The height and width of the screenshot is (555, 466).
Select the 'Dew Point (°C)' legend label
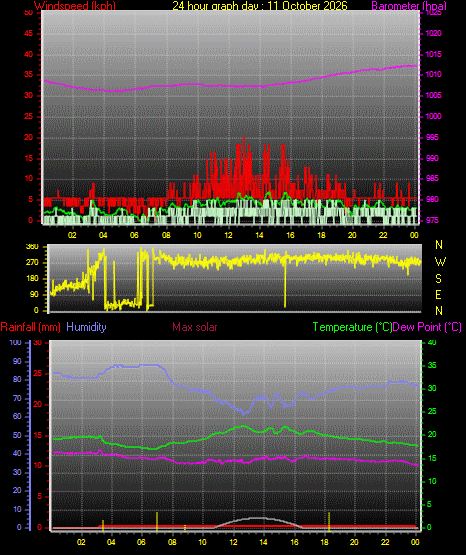pos(427,327)
